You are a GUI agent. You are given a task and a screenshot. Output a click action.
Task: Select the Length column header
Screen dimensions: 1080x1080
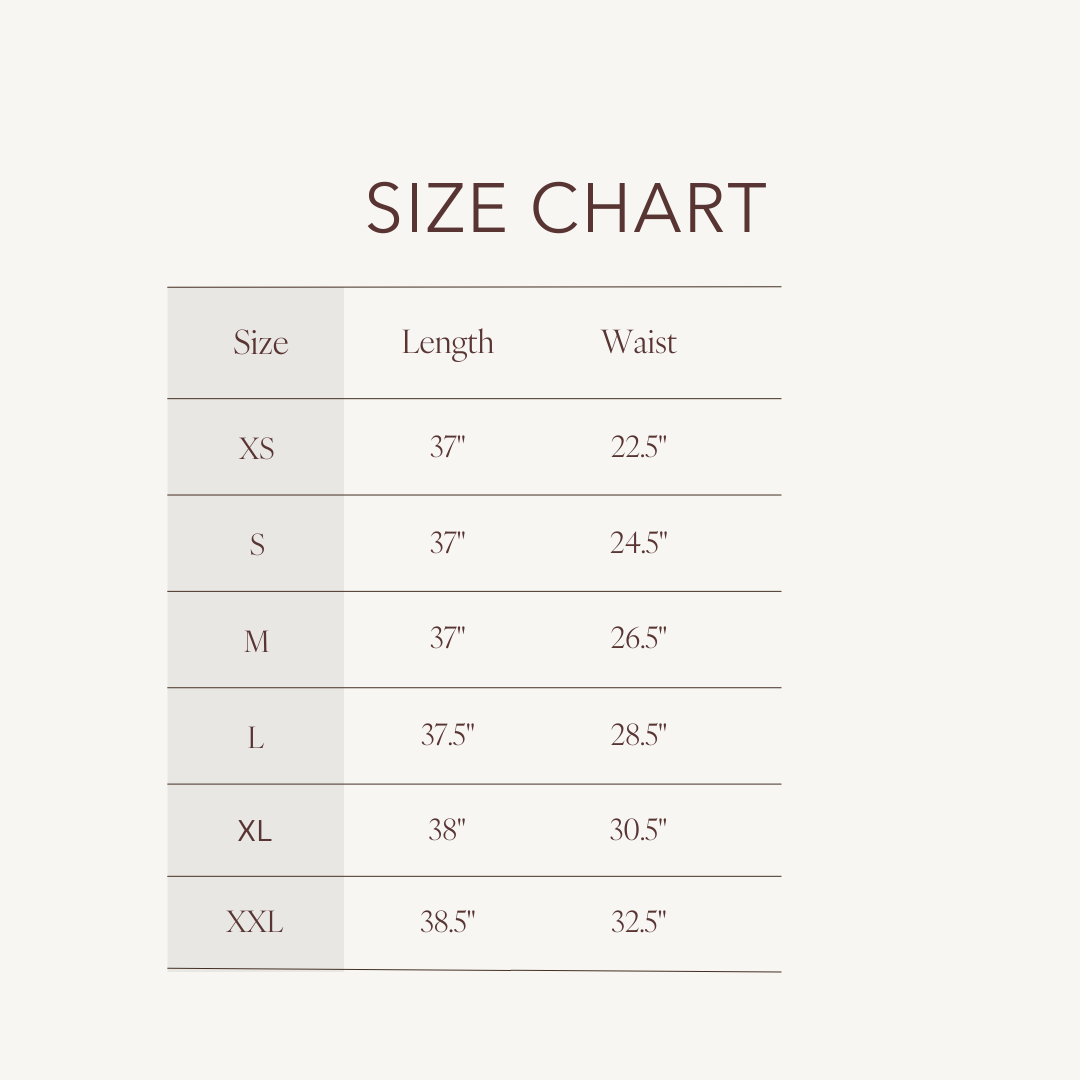point(447,343)
